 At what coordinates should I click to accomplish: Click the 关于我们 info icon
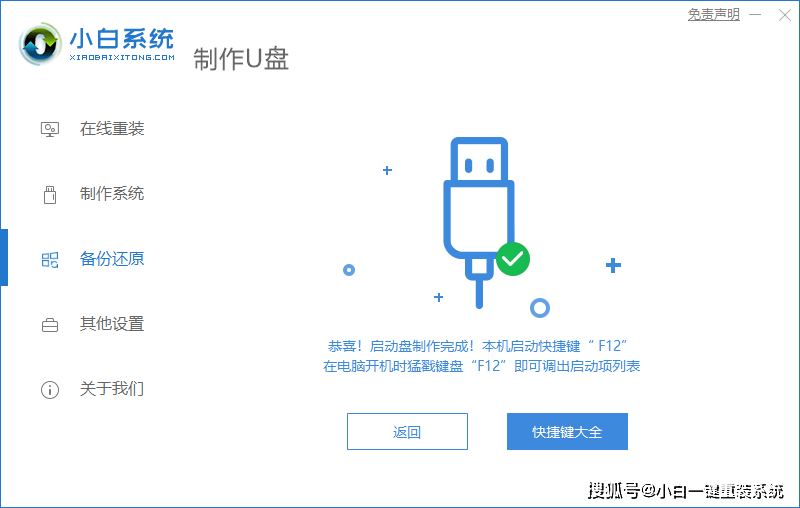coord(49,390)
